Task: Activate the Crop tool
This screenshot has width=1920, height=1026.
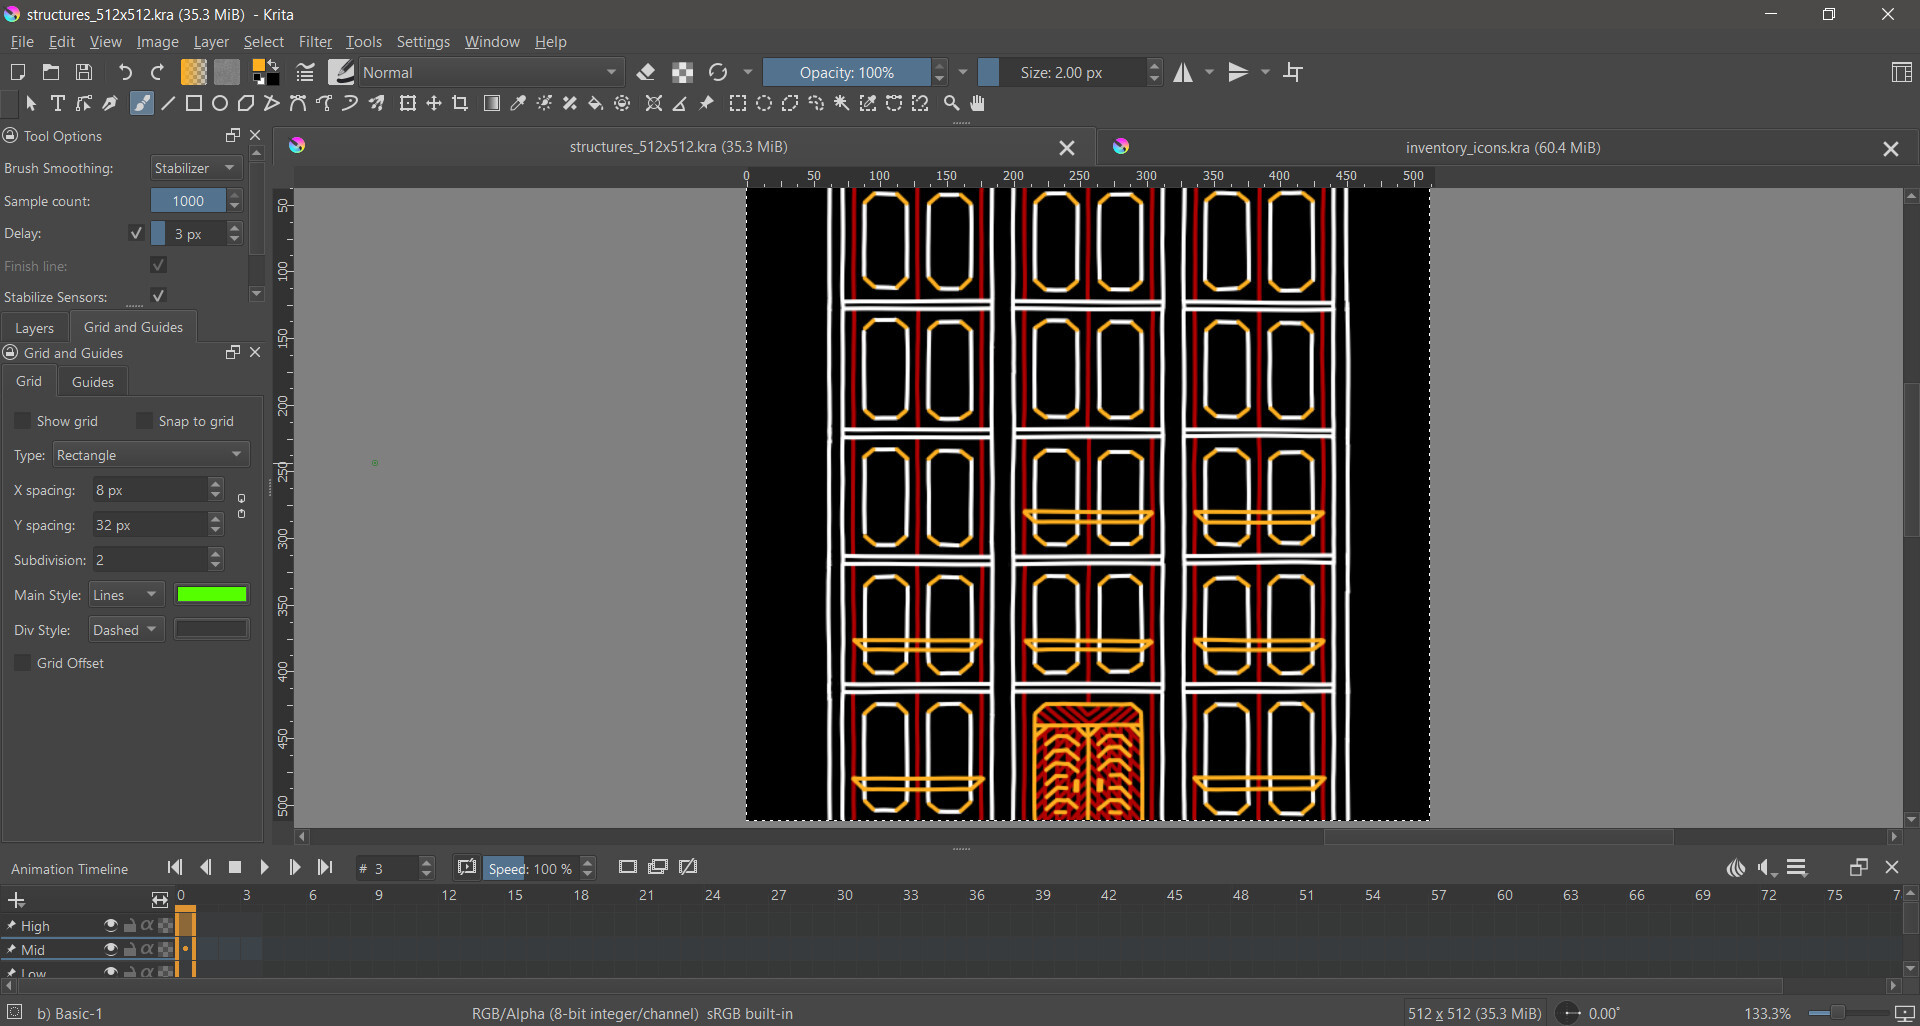Action: coord(460,104)
